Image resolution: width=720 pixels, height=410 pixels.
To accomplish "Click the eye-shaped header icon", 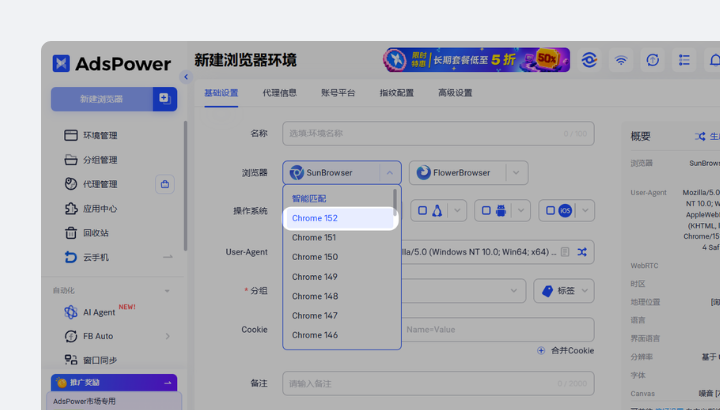I will click(589, 60).
